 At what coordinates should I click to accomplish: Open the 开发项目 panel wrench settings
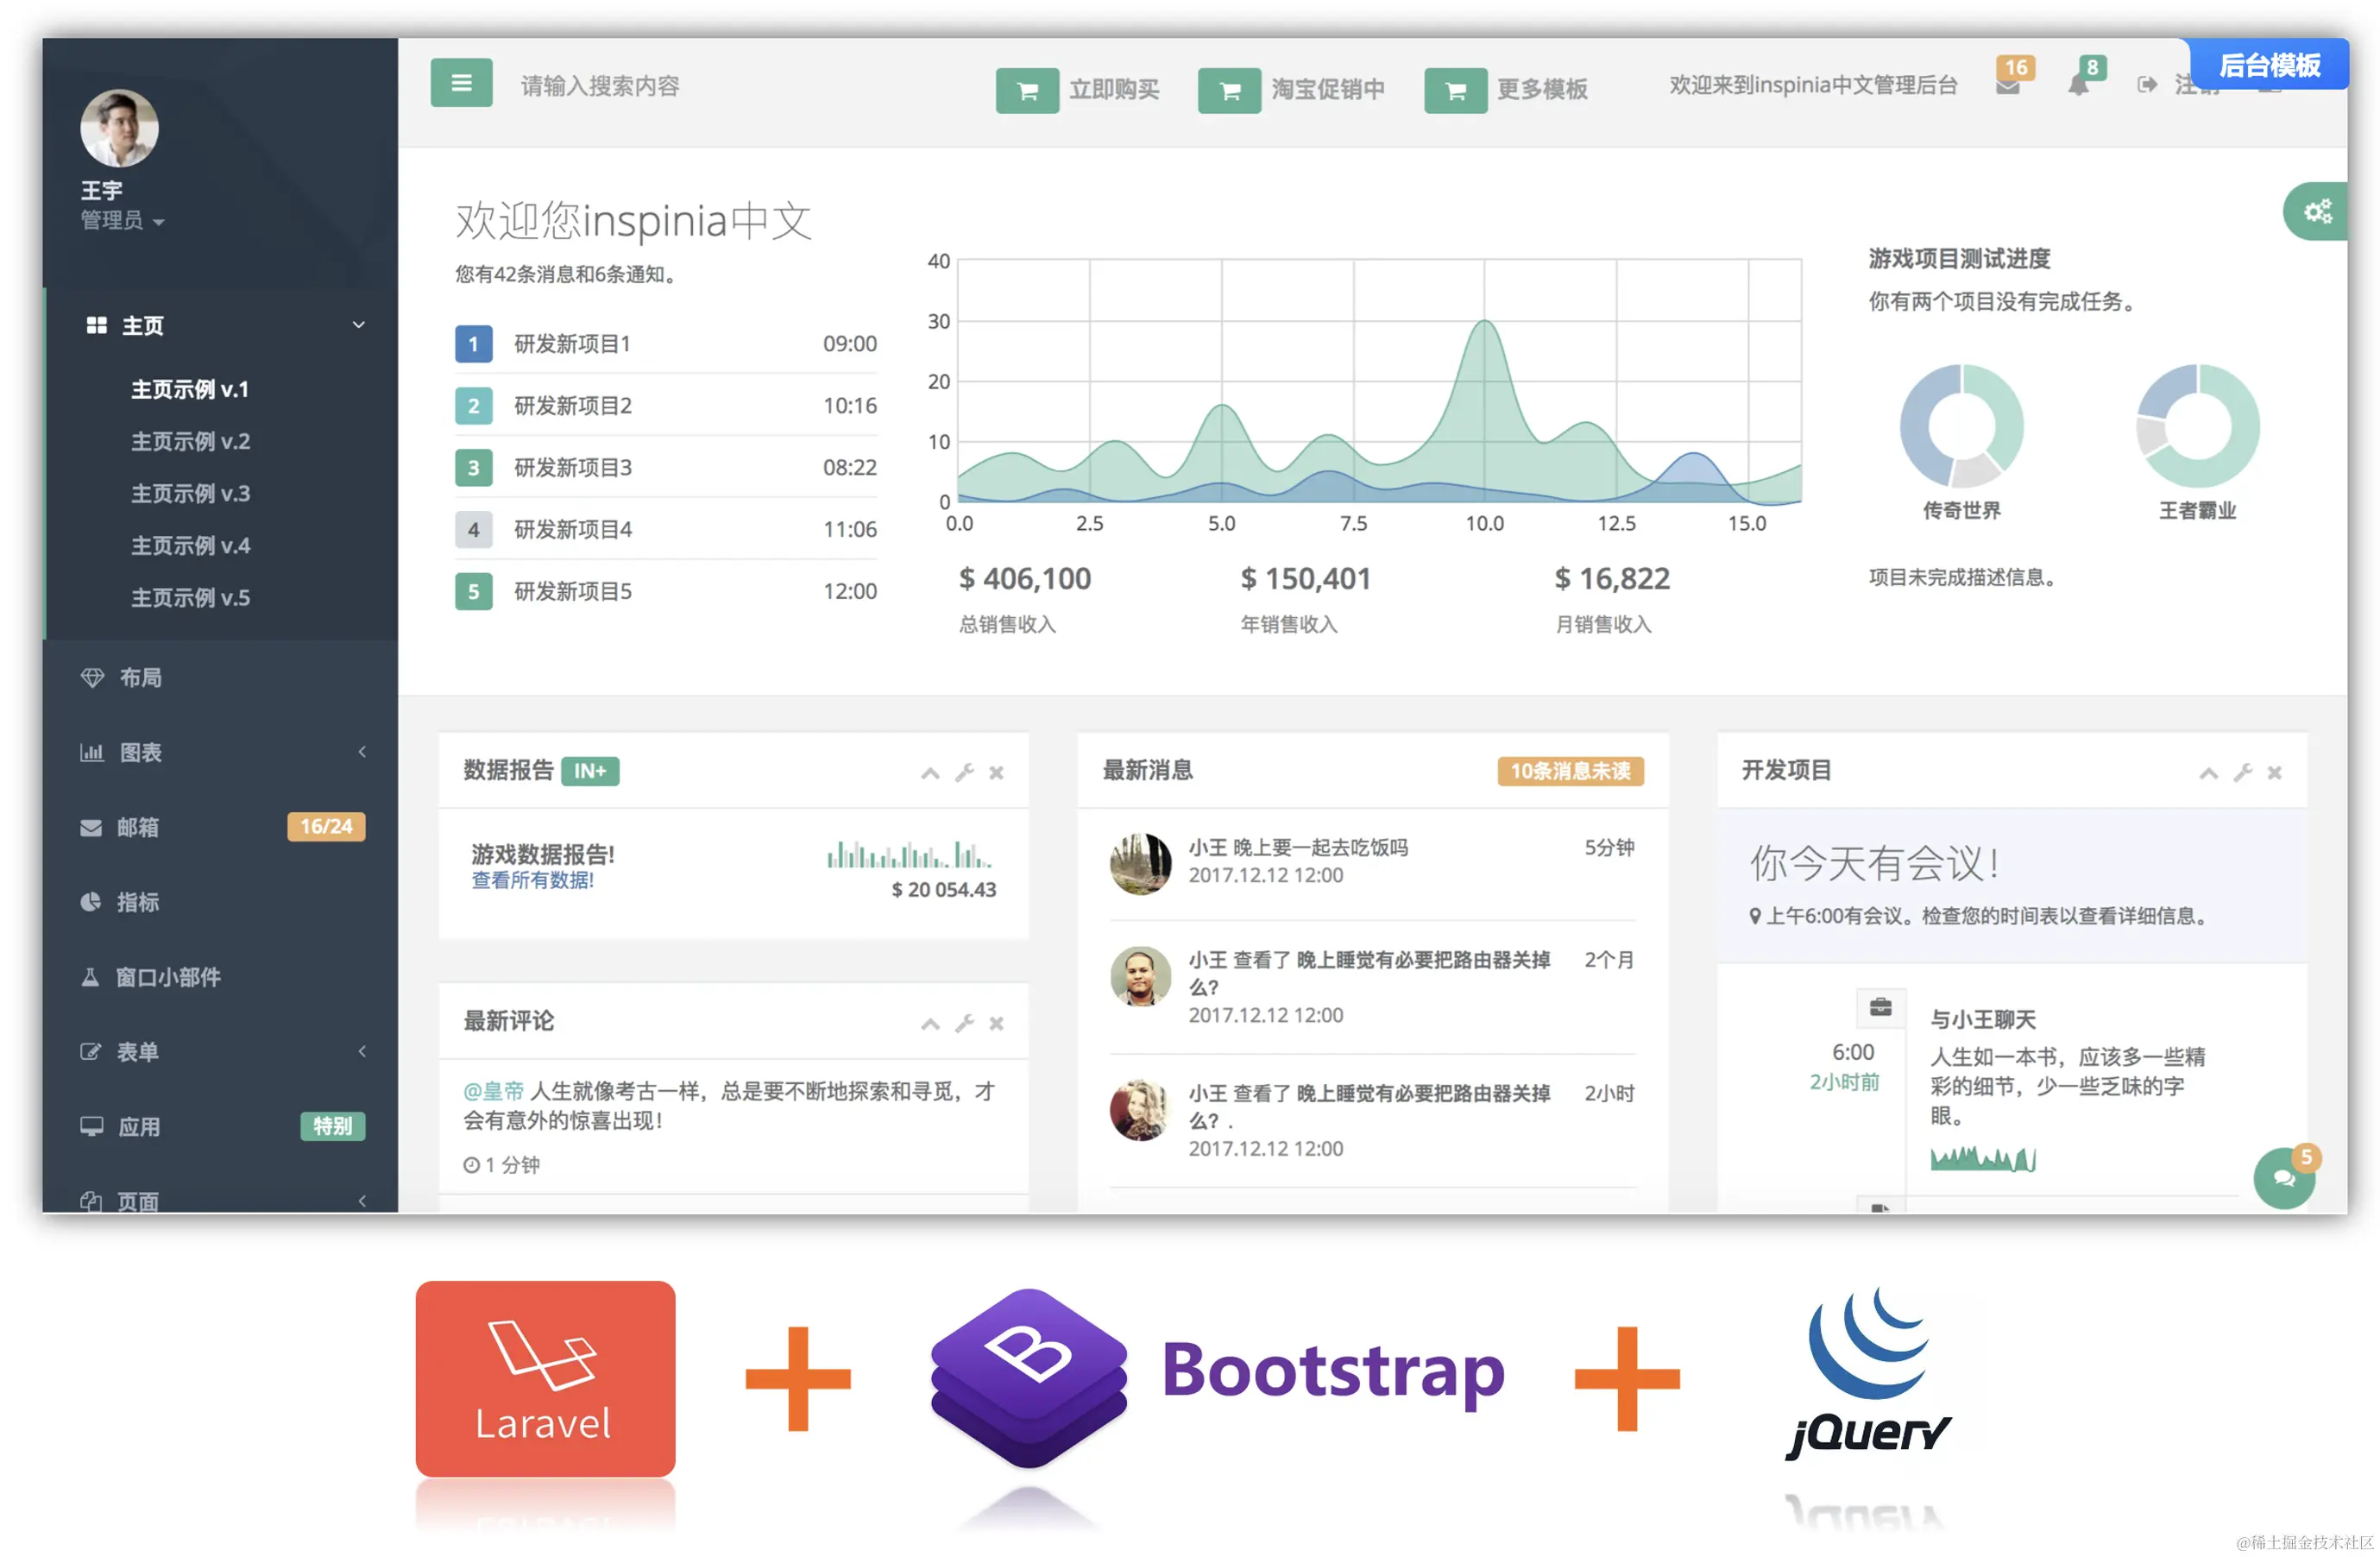[x=2243, y=773]
